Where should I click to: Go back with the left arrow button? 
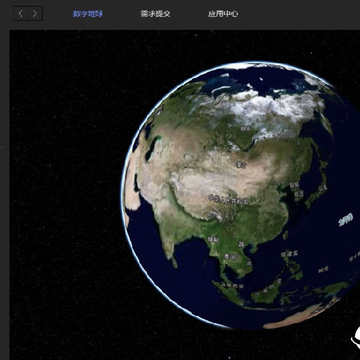[21, 14]
